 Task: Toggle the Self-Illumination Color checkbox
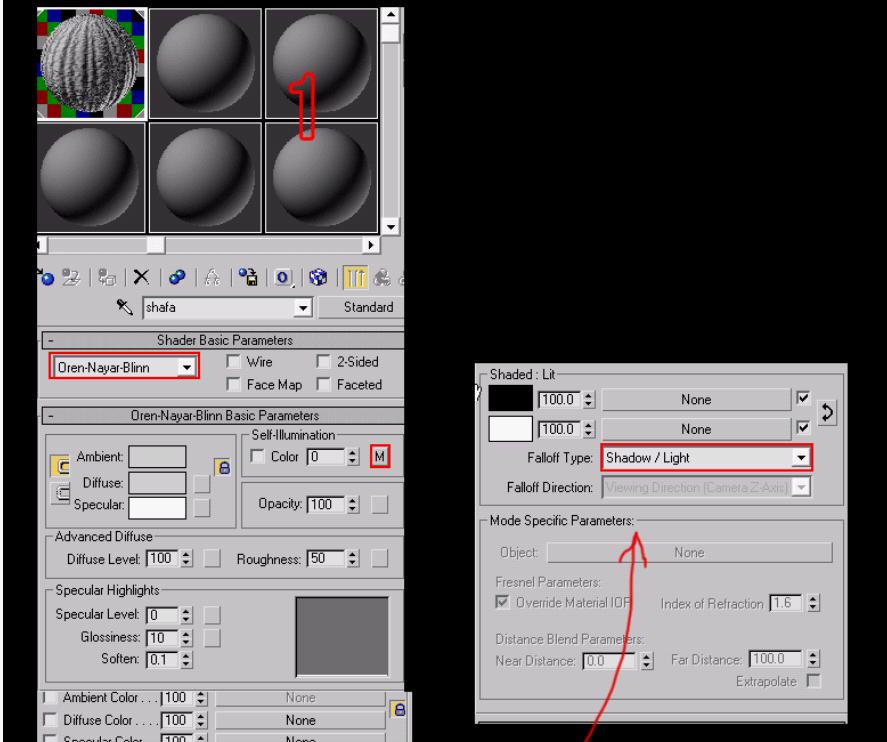pyautogui.click(x=257, y=456)
